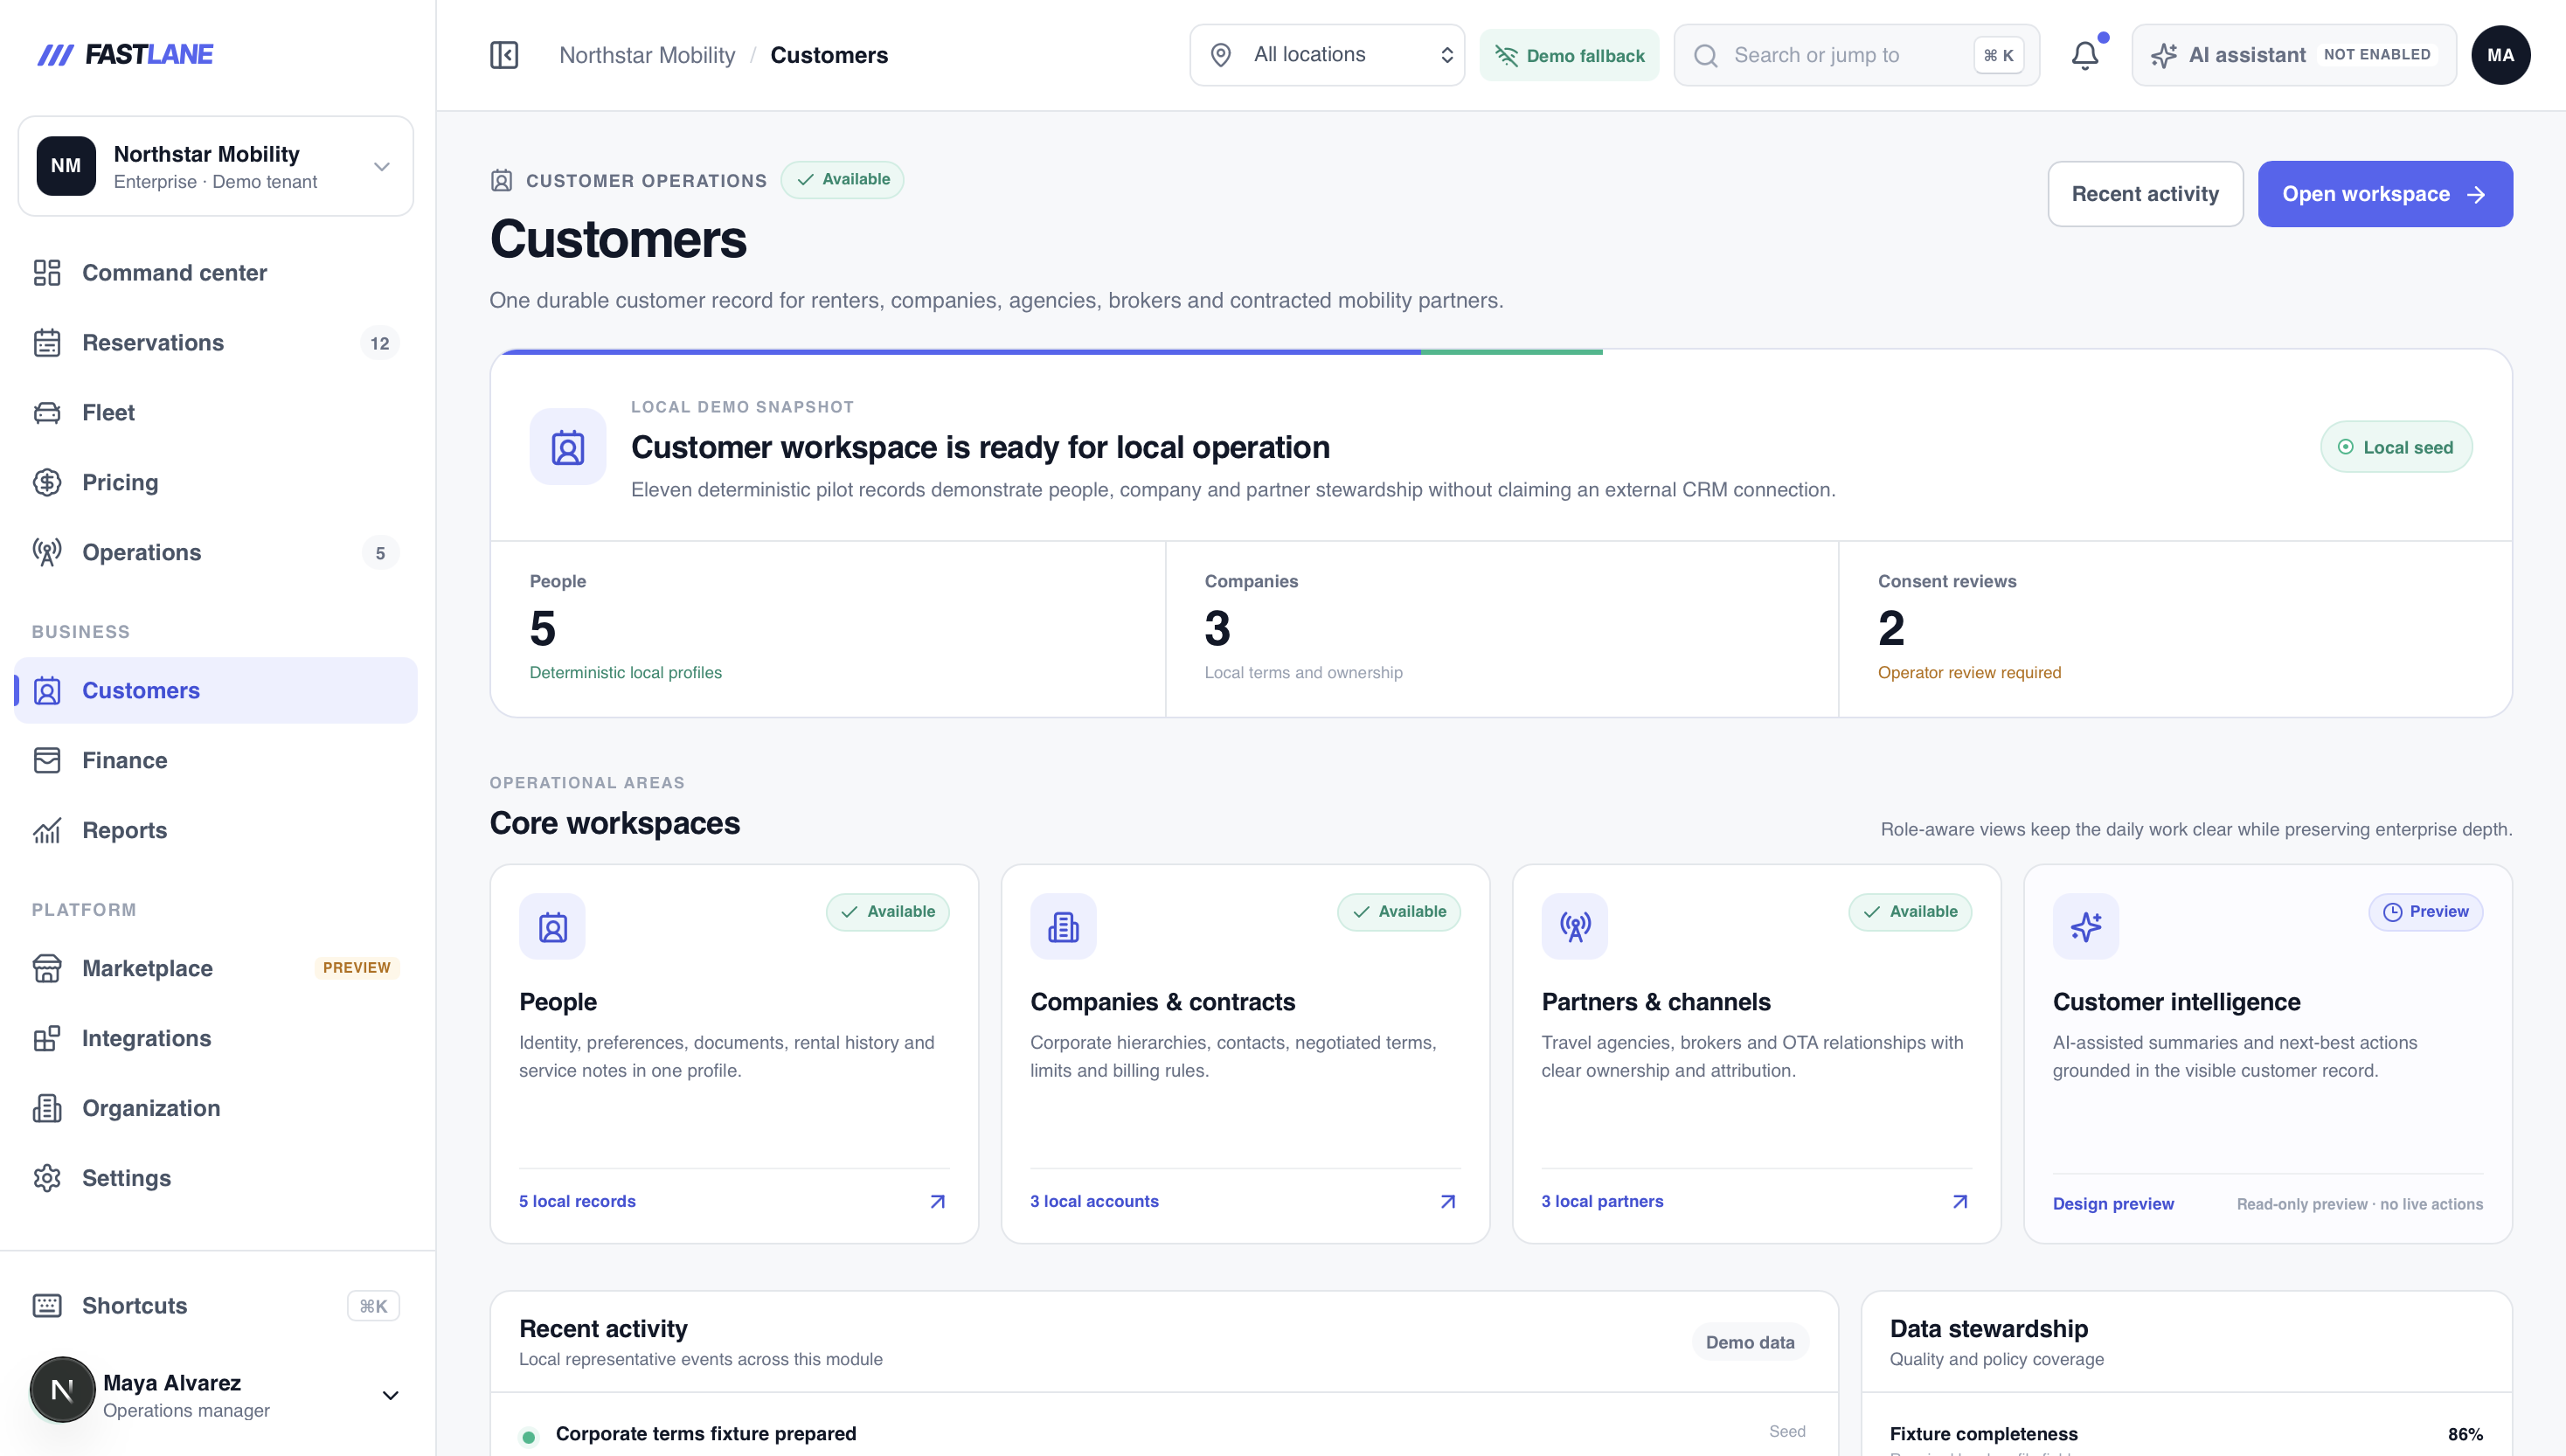Click the NOT ENABLED label on AI assistant
Screen dimensions: 2566x1456
pos(2376,55)
